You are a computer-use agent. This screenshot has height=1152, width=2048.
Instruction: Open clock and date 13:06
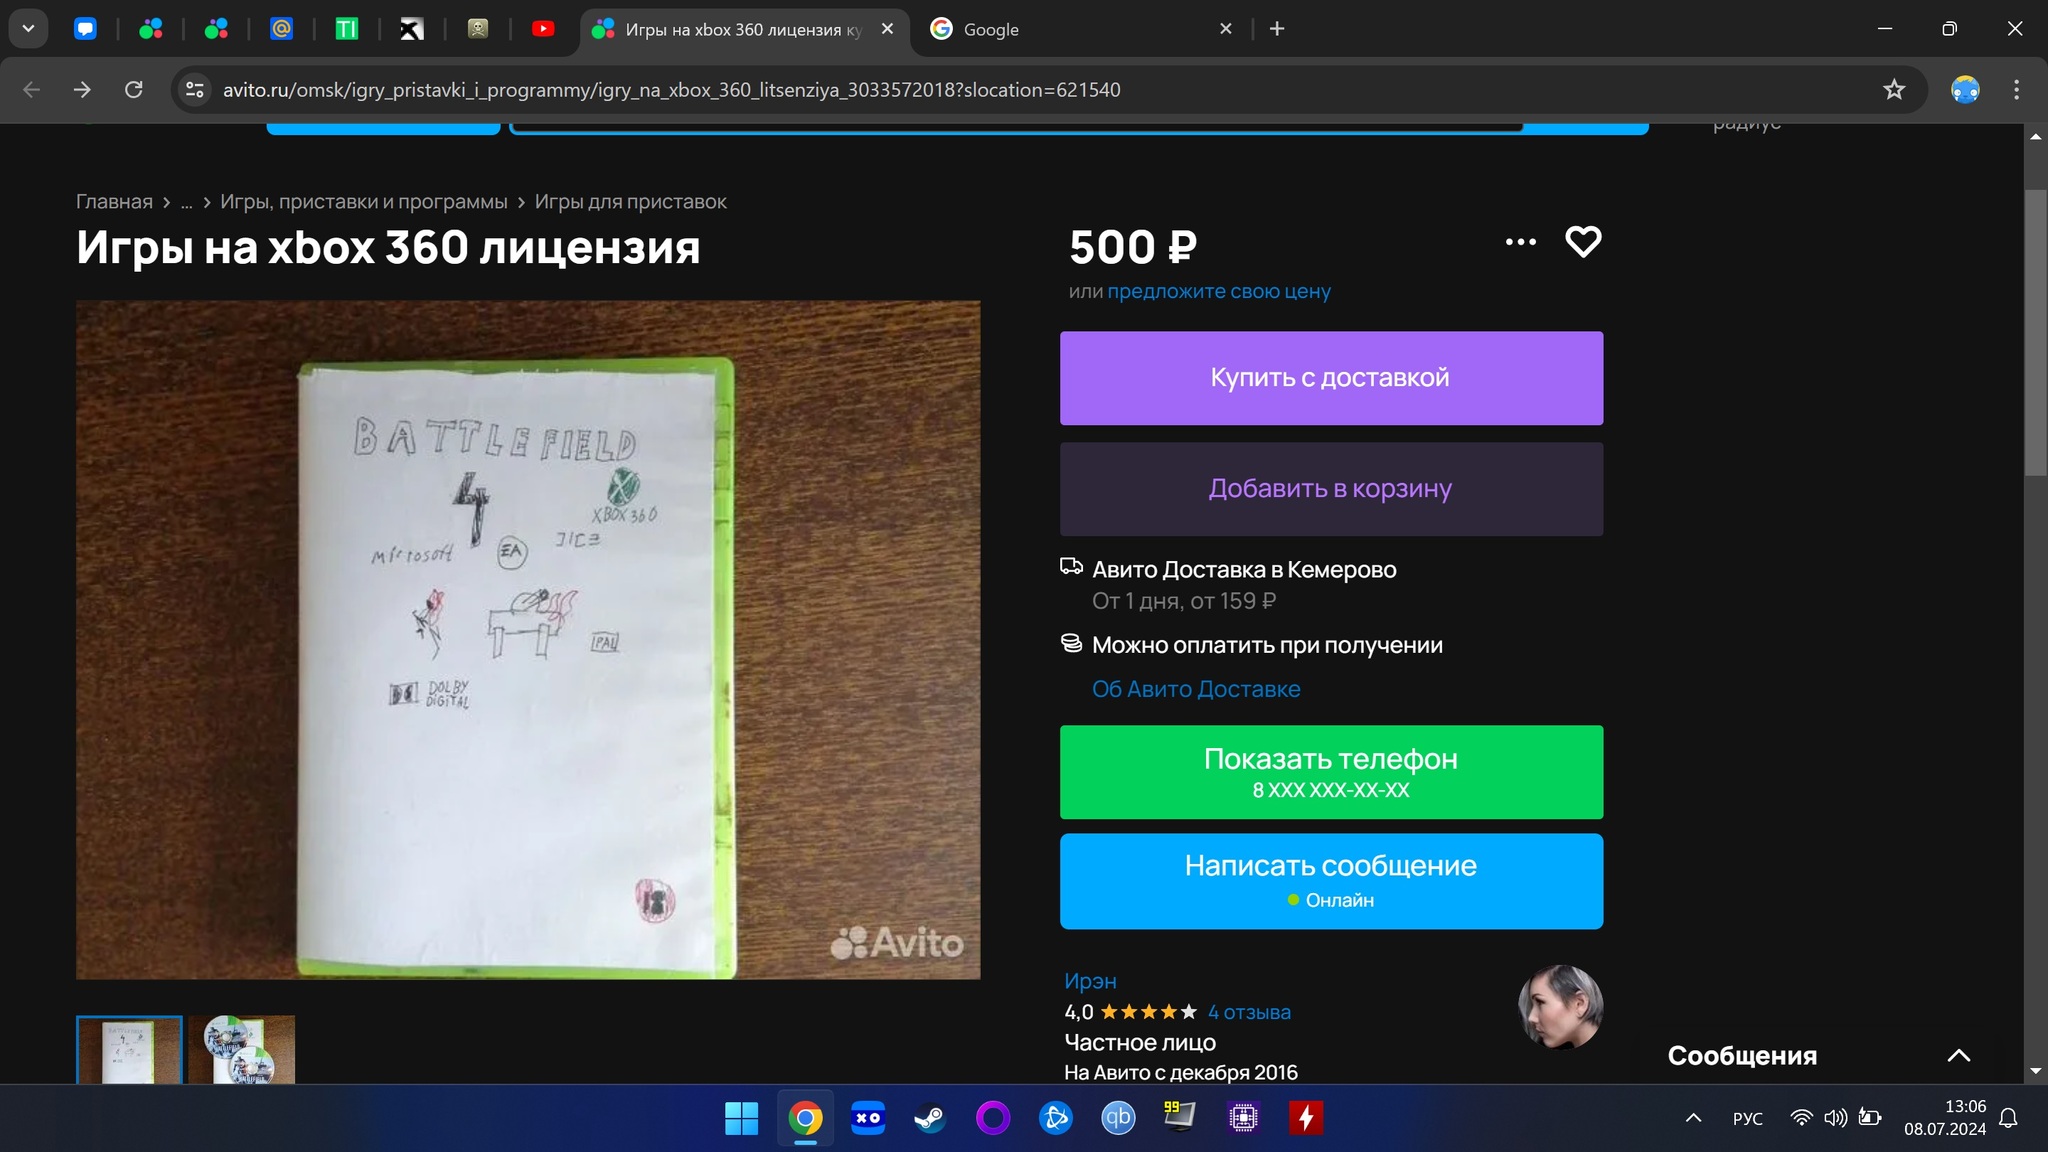(x=1945, y=1118)
